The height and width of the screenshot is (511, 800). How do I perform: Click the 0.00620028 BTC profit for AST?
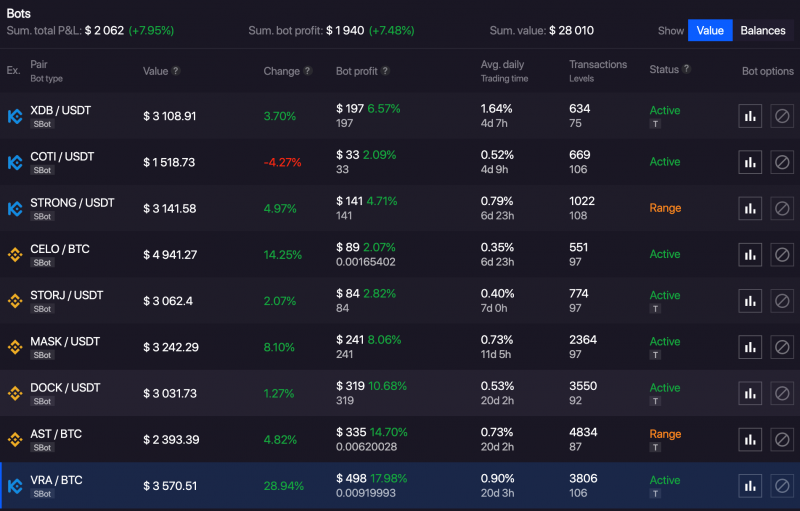pyautogui.click(x=366, y=447)
